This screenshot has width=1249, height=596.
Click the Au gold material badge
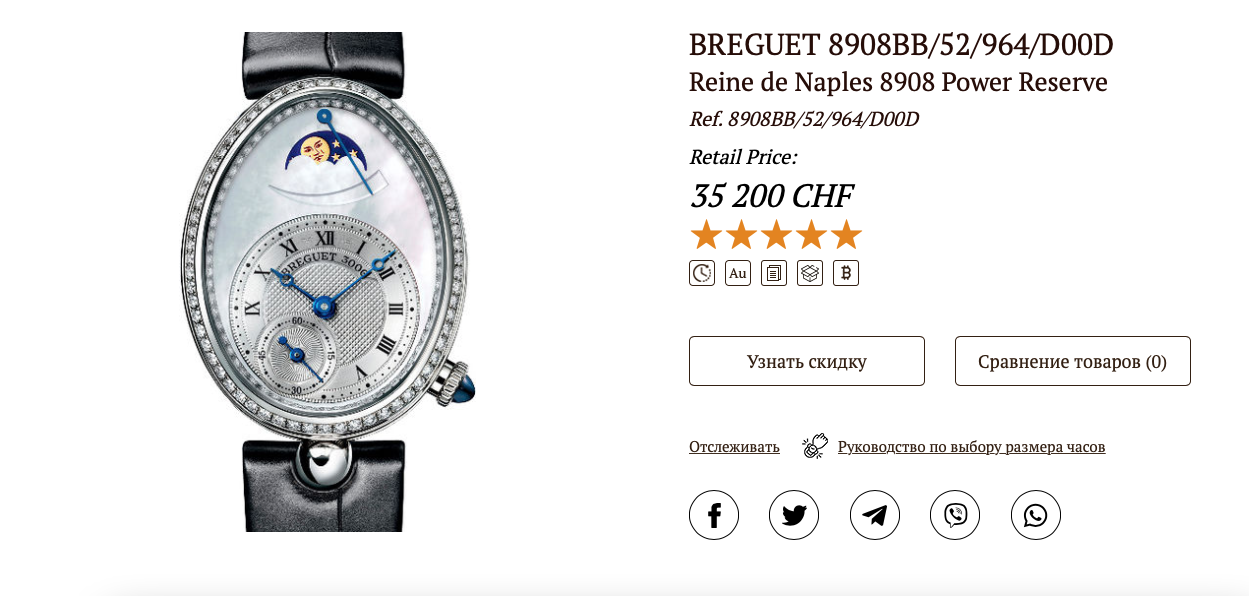point(738,273)
